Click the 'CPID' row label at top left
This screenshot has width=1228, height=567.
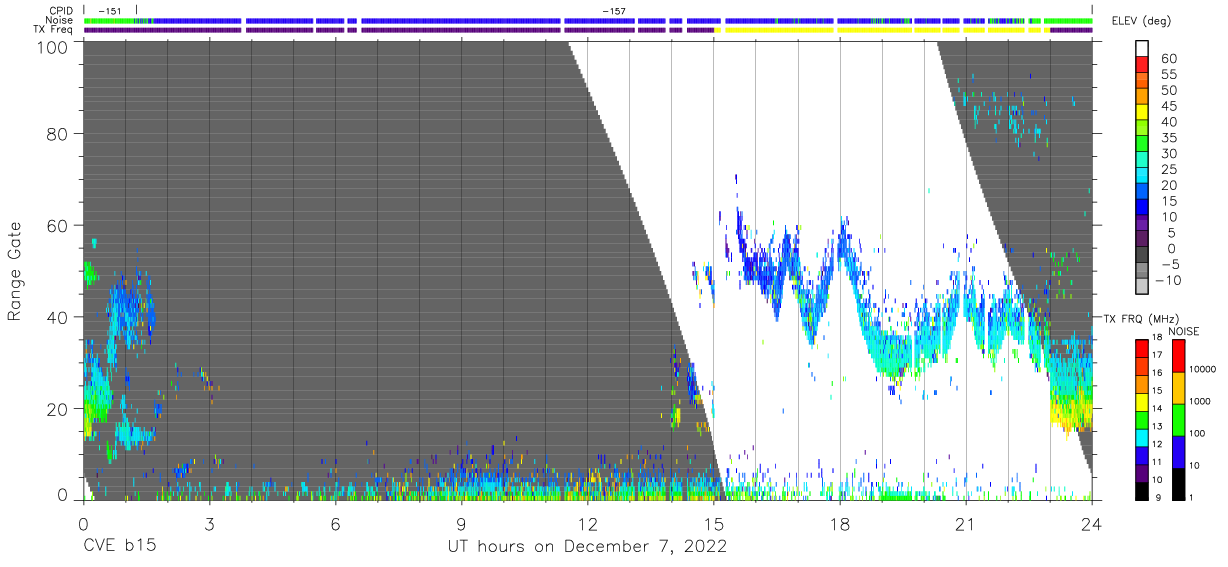point(62,11)
